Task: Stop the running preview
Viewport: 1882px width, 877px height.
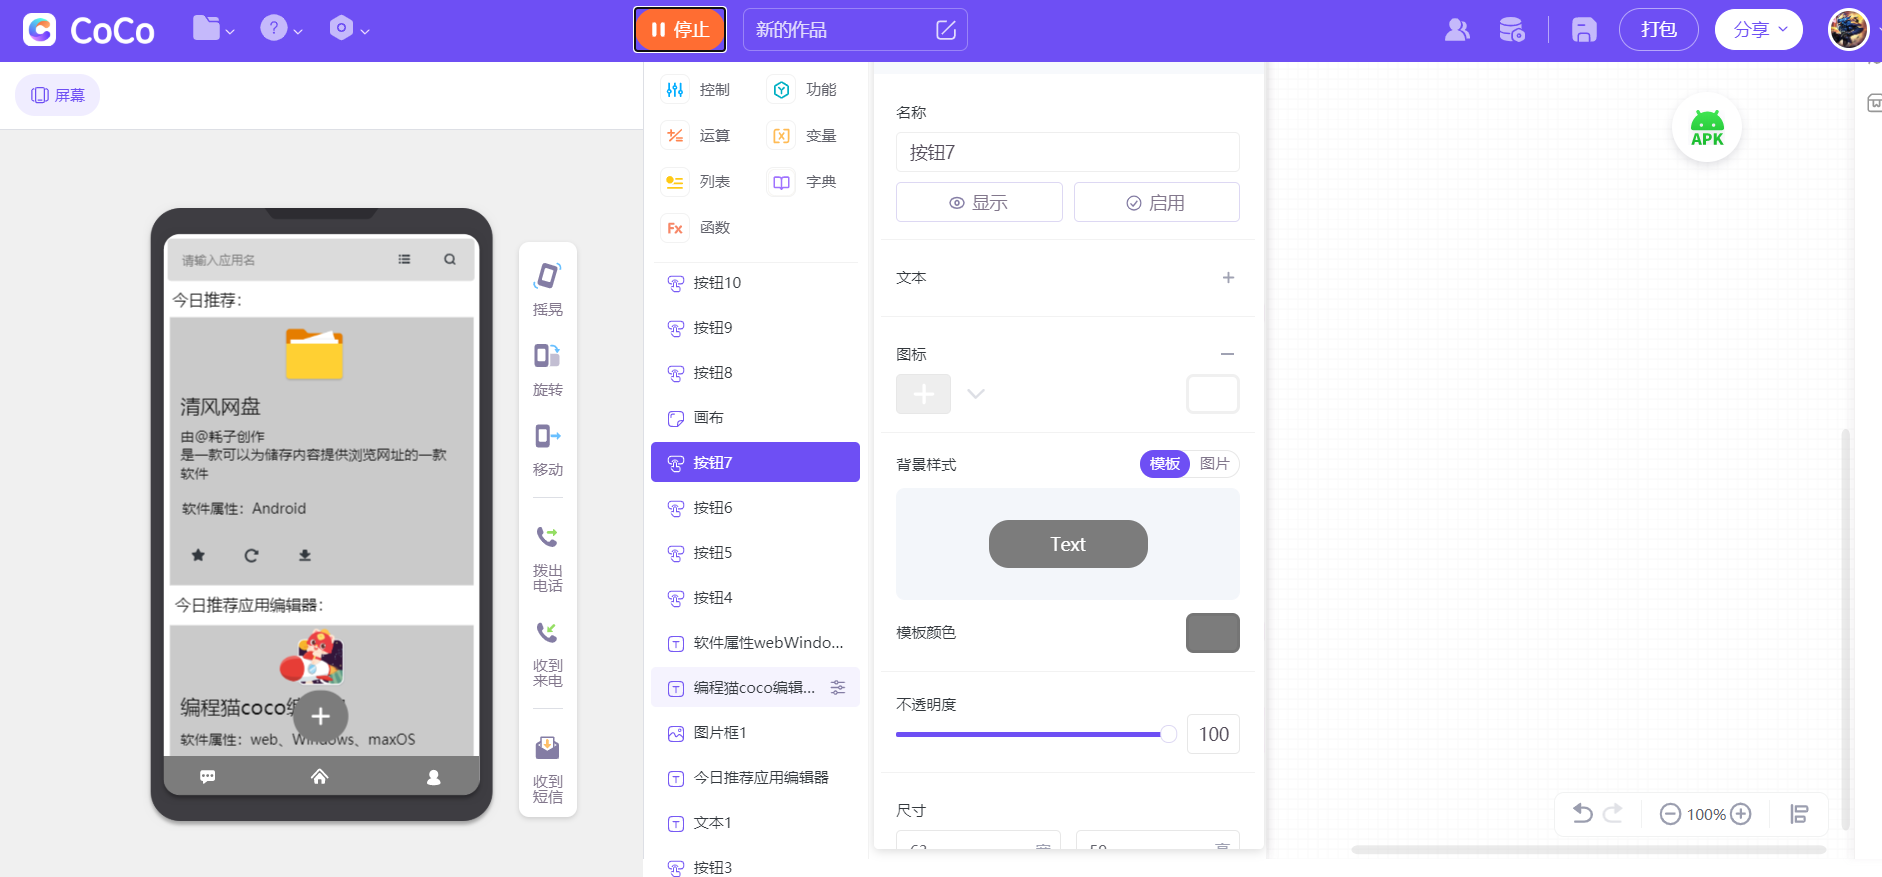Action: tap(680, 30)
